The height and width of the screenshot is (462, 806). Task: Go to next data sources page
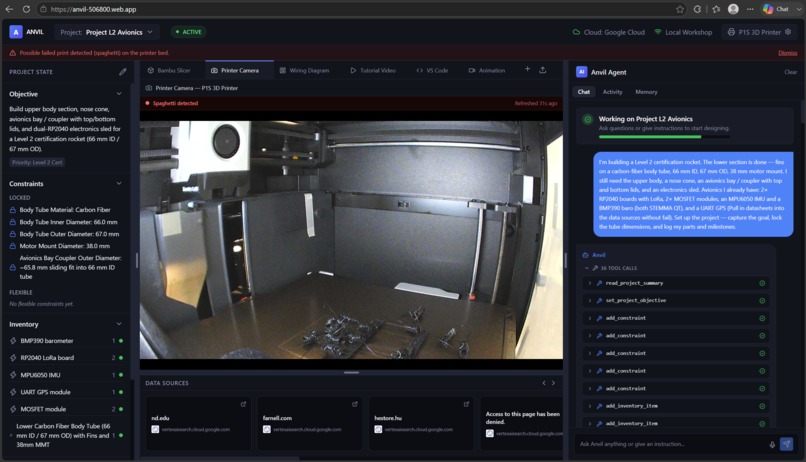coord(553,383)
